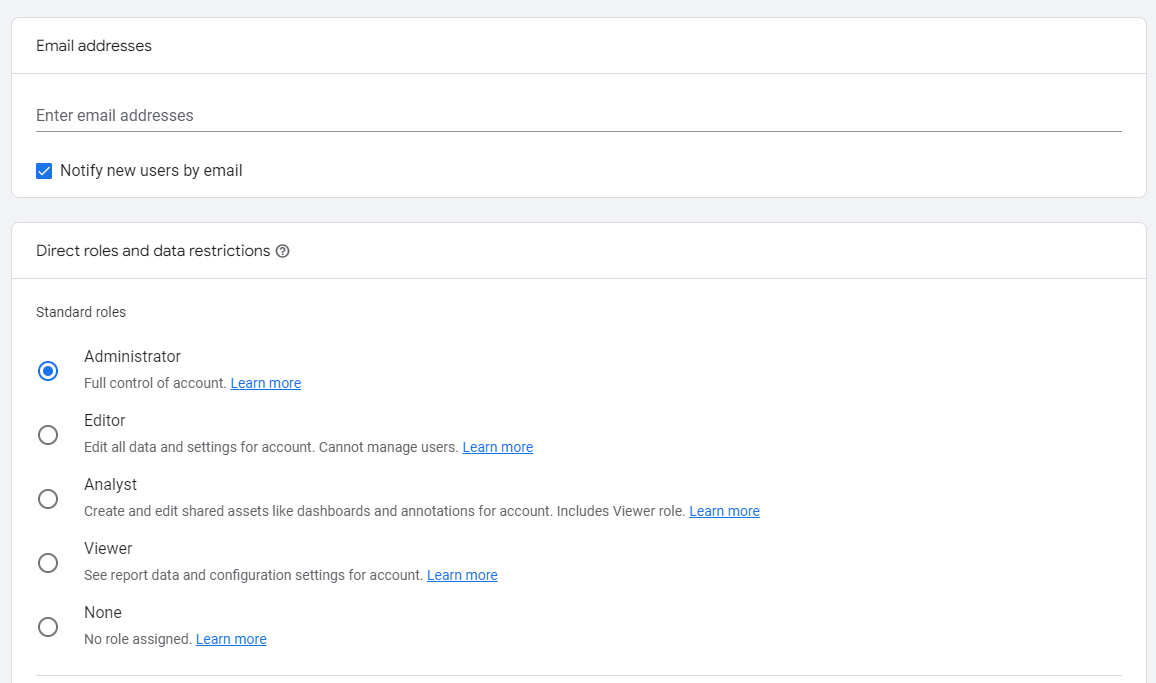The image size is (1156, 683).
Task: Select the Editor role radio button
Action: [x=48, y=435]
